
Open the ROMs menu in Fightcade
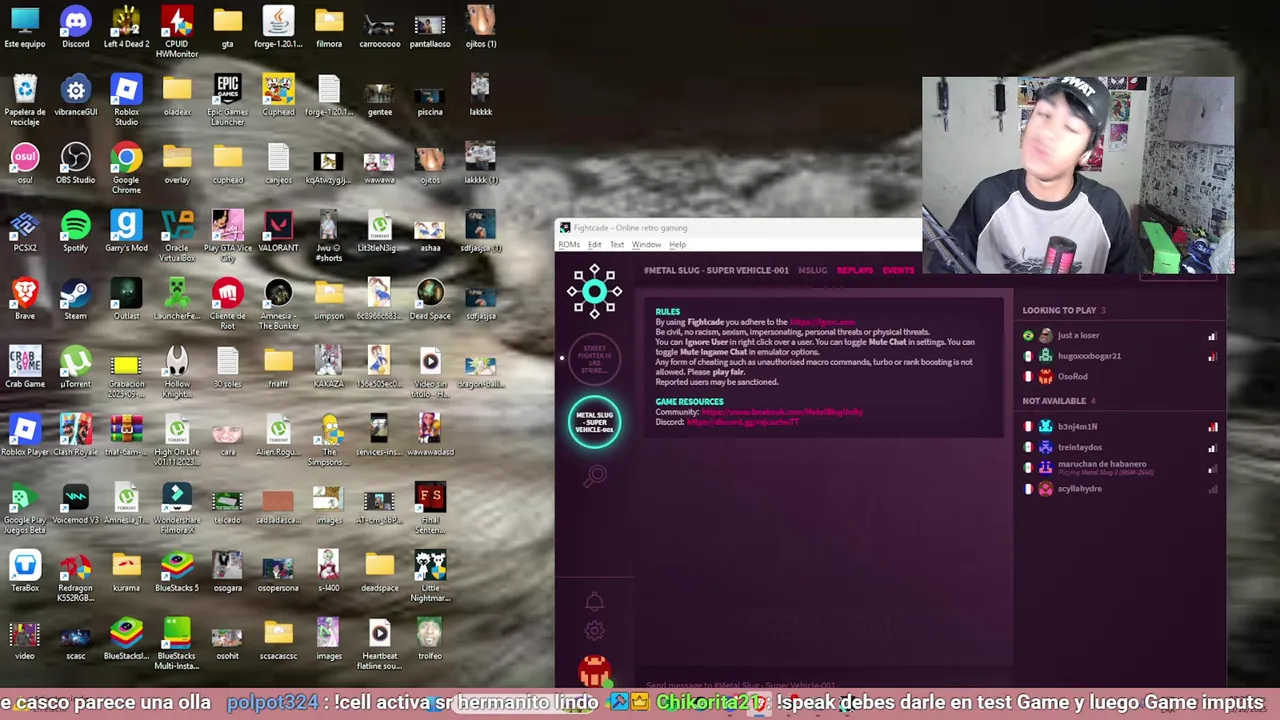[569, 245]
